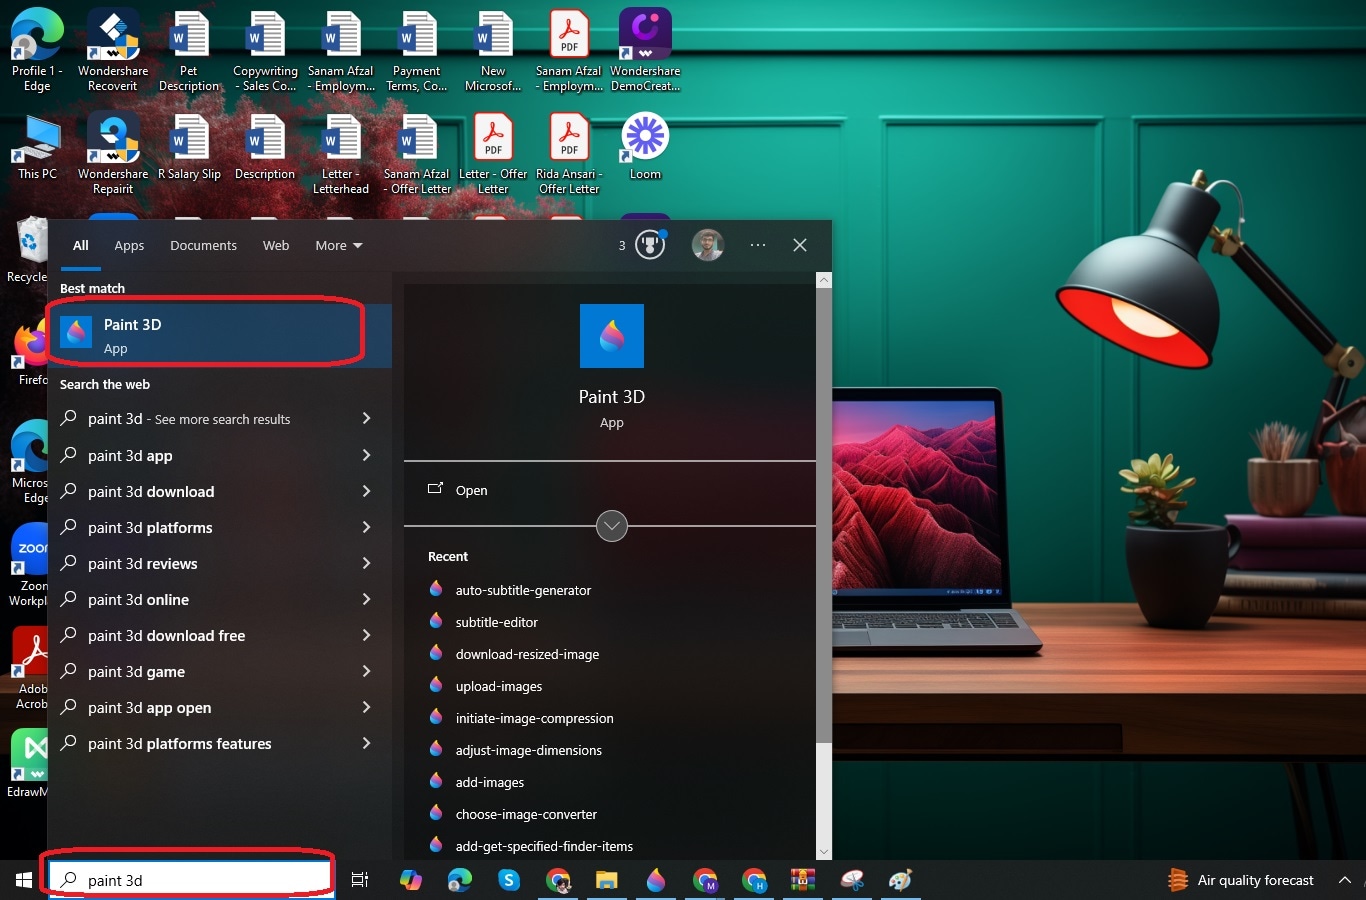Select R Salary Slip document

pyautogui.click(x=189, y=147)
